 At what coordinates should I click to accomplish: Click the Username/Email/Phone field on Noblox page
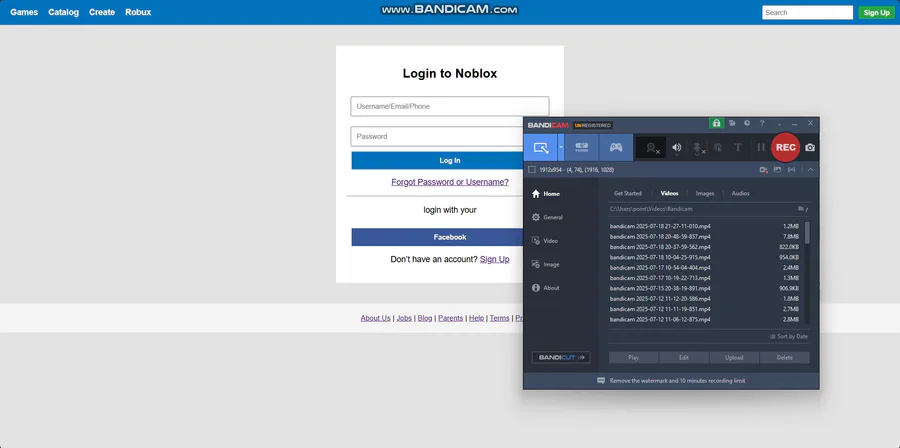coord(449,106)
